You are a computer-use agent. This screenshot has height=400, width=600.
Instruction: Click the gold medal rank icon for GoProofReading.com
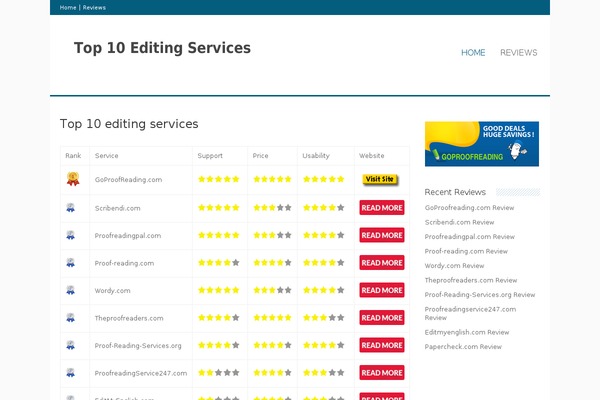tap(73, 179)
